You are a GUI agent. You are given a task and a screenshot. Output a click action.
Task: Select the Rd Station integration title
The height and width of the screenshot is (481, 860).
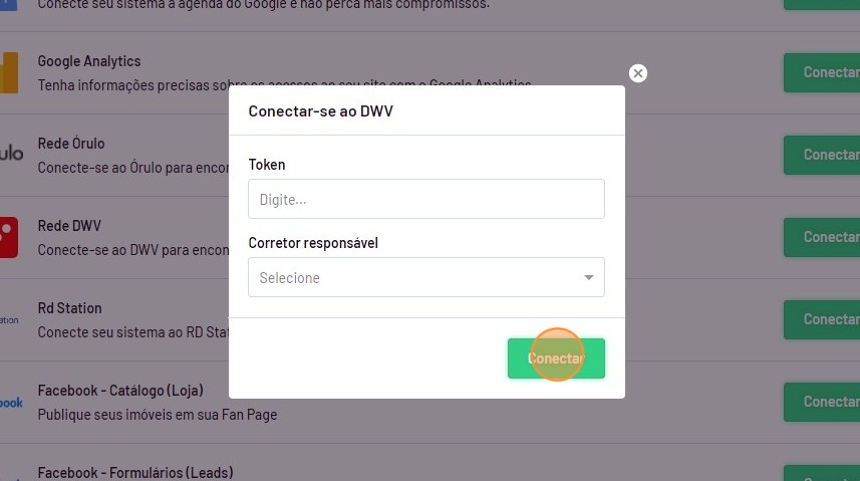[x=70, y=308]
